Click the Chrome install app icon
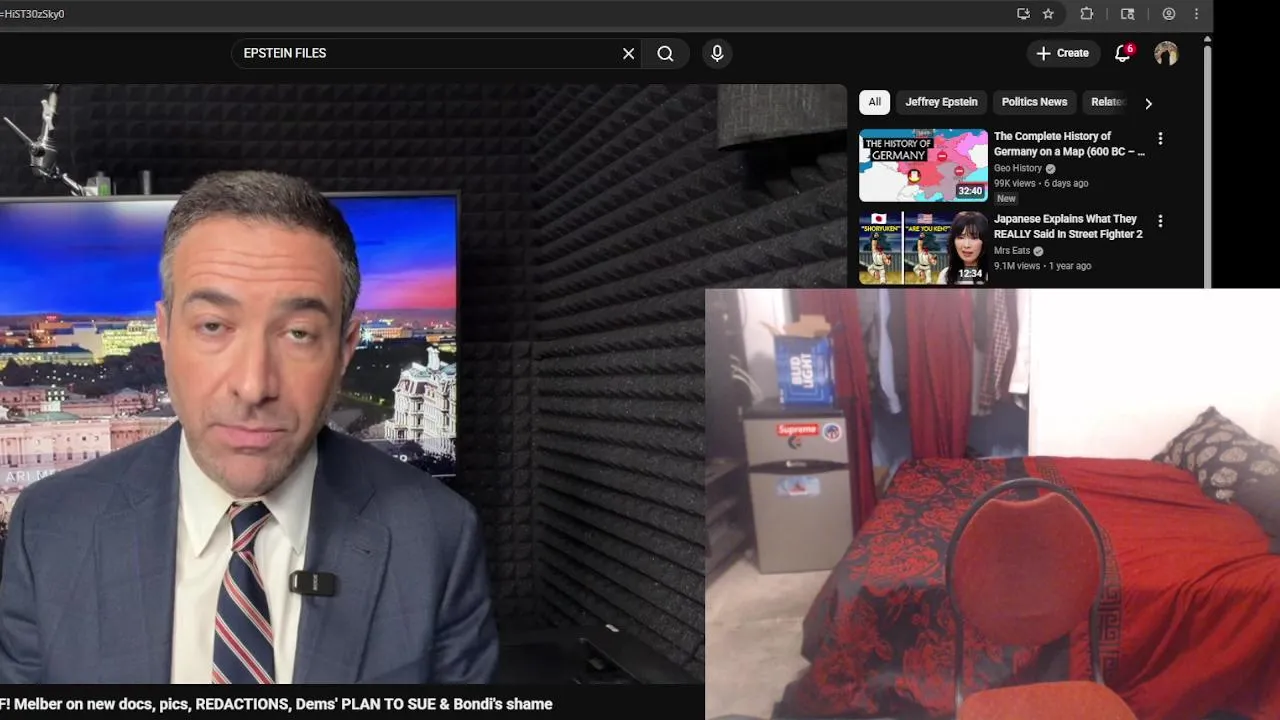Image resolution: width=1280 pixels, height=720 pixels. 1023,14
